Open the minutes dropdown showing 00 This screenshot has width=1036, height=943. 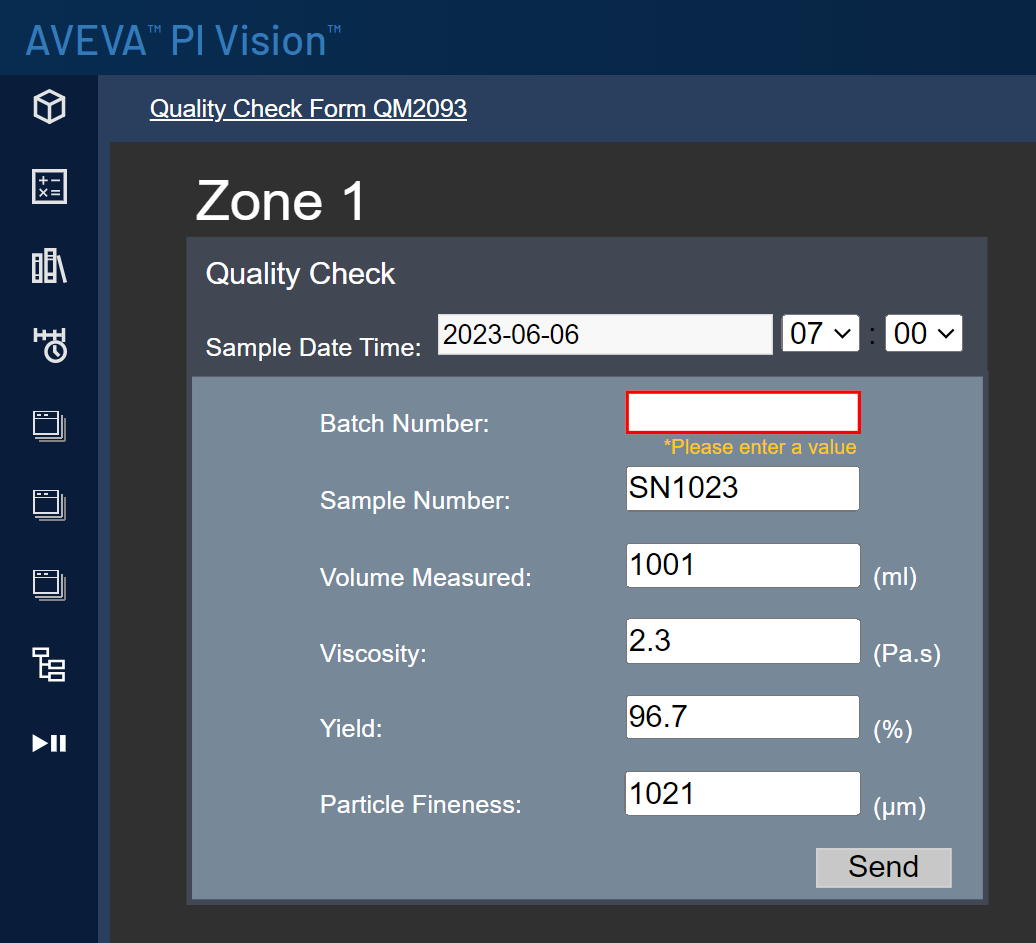click(923, 333)
